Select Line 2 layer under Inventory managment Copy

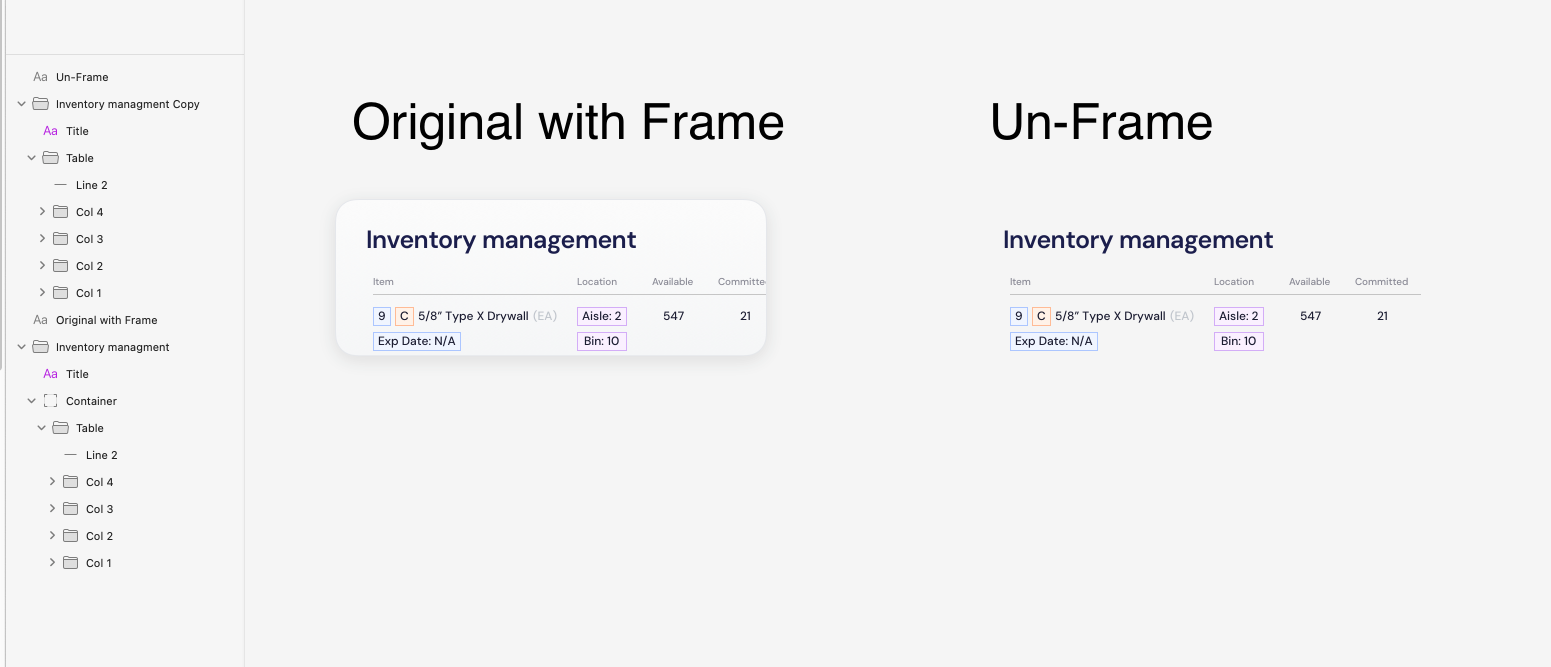click(x=91, y=185)
